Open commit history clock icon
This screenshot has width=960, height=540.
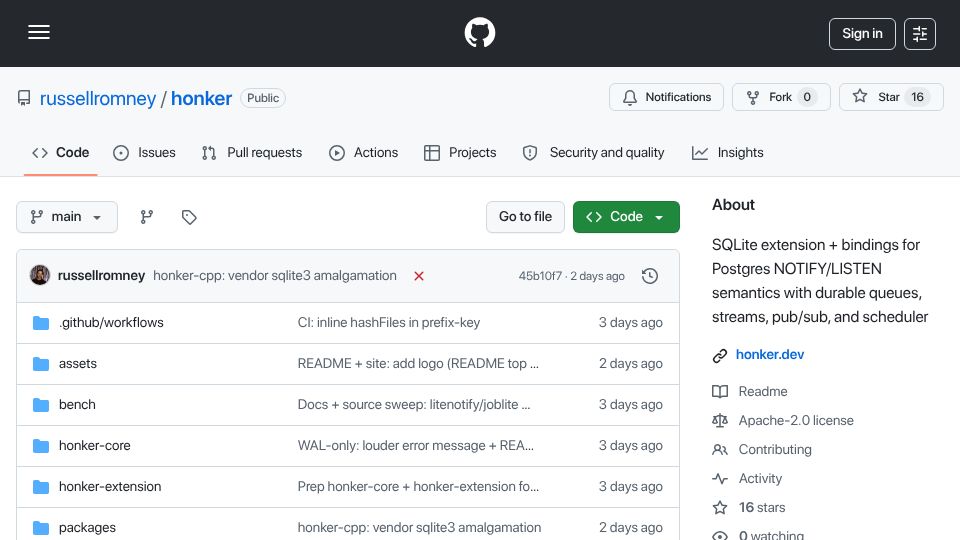(650, 276)
